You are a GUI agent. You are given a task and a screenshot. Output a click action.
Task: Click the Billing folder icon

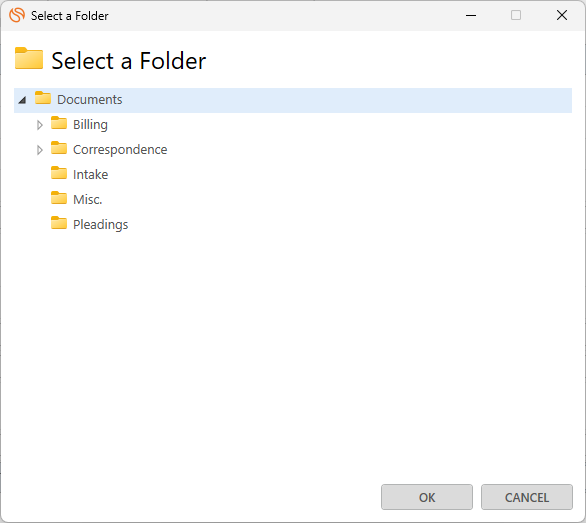tap(59, 123)
